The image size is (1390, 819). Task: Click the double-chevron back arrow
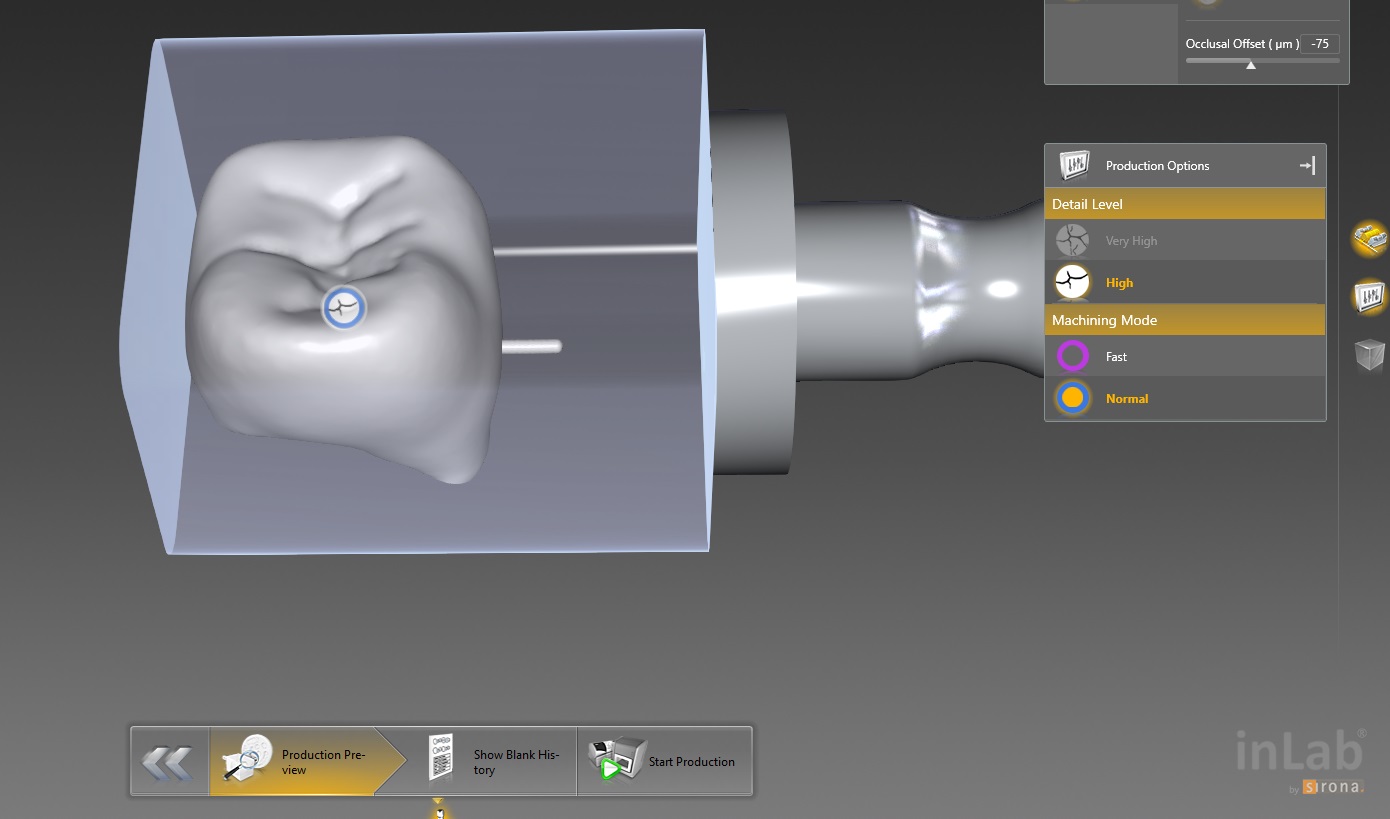[x=167, y=762]
